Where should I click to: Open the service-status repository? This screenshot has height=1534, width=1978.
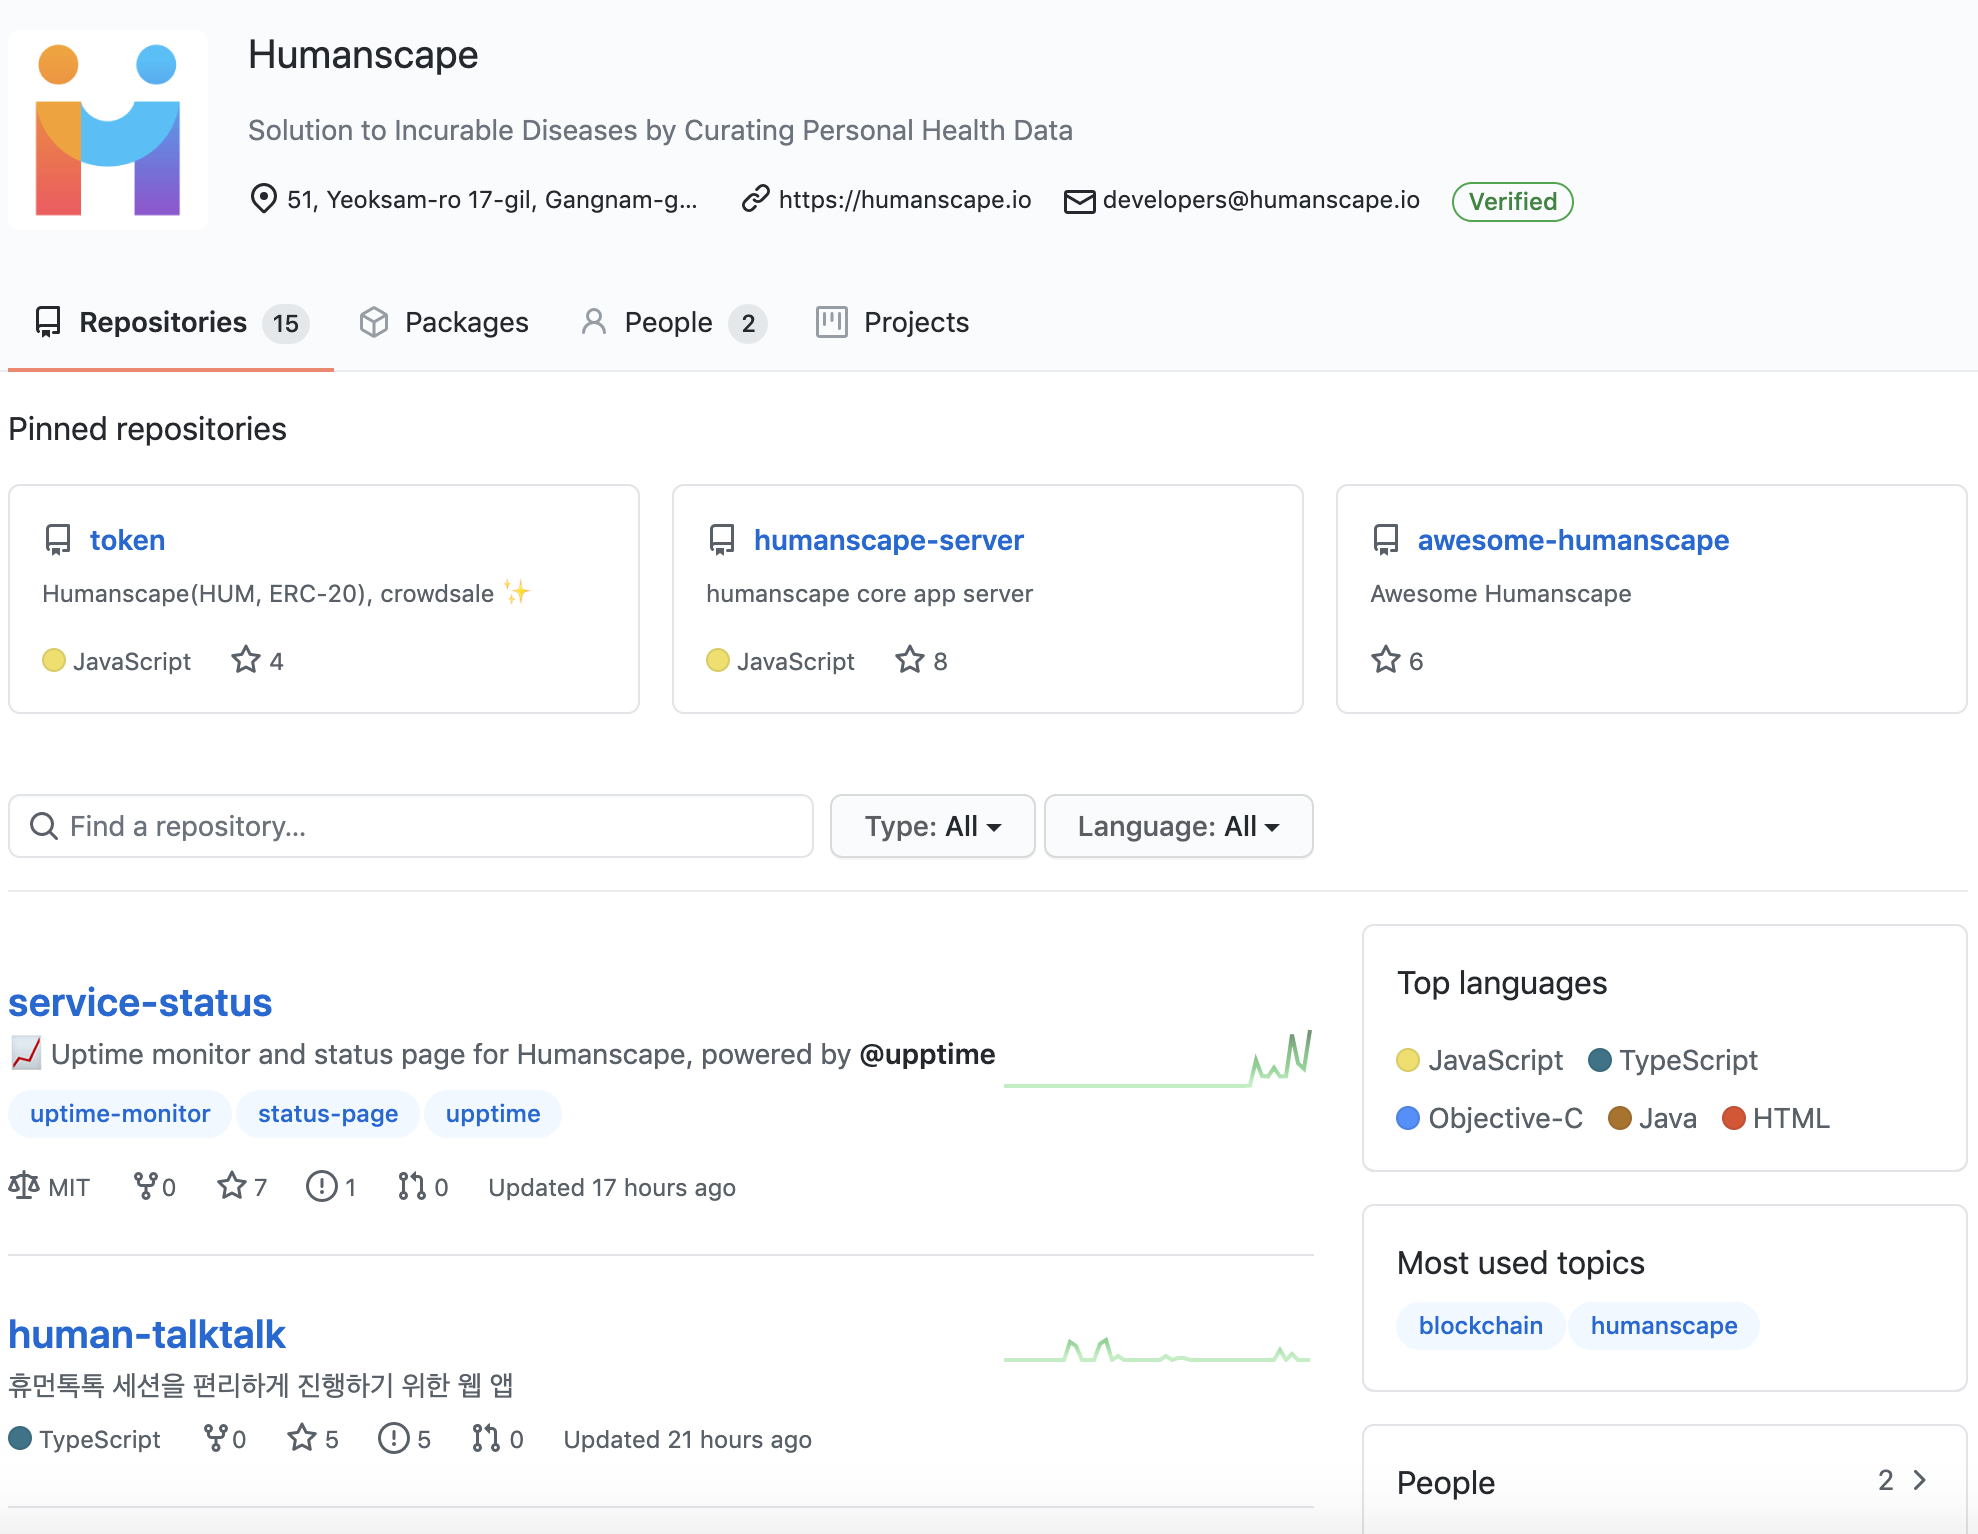pos(140,1002)
